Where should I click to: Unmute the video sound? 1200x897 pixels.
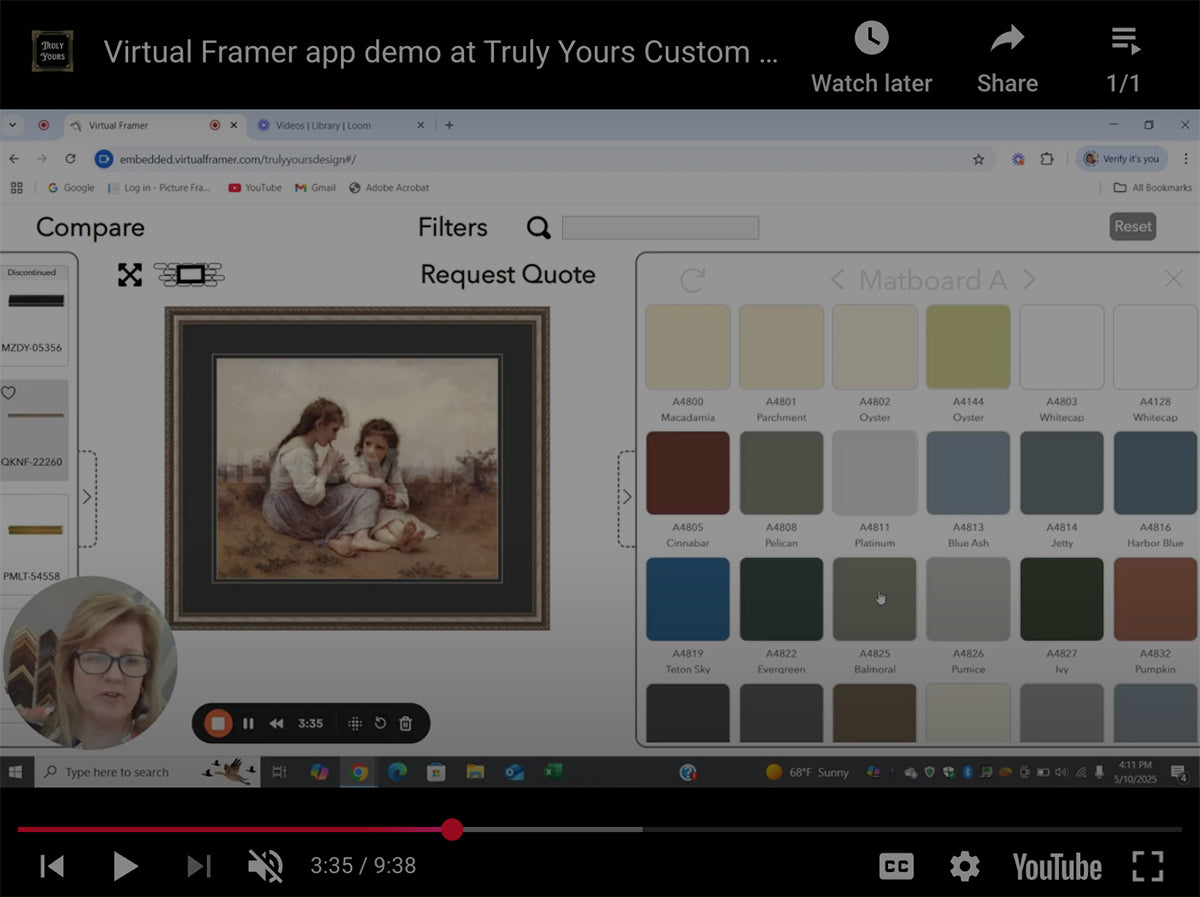click(265, 866)
